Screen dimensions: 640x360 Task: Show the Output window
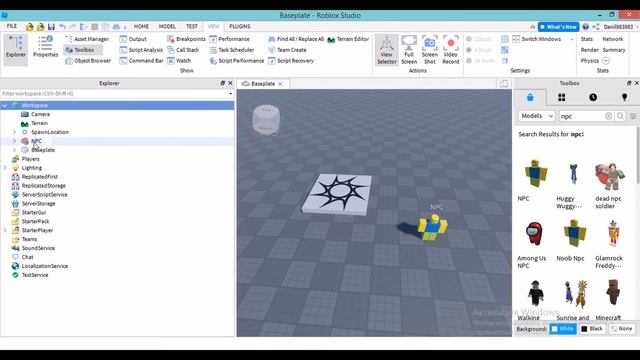pos(133,39)
